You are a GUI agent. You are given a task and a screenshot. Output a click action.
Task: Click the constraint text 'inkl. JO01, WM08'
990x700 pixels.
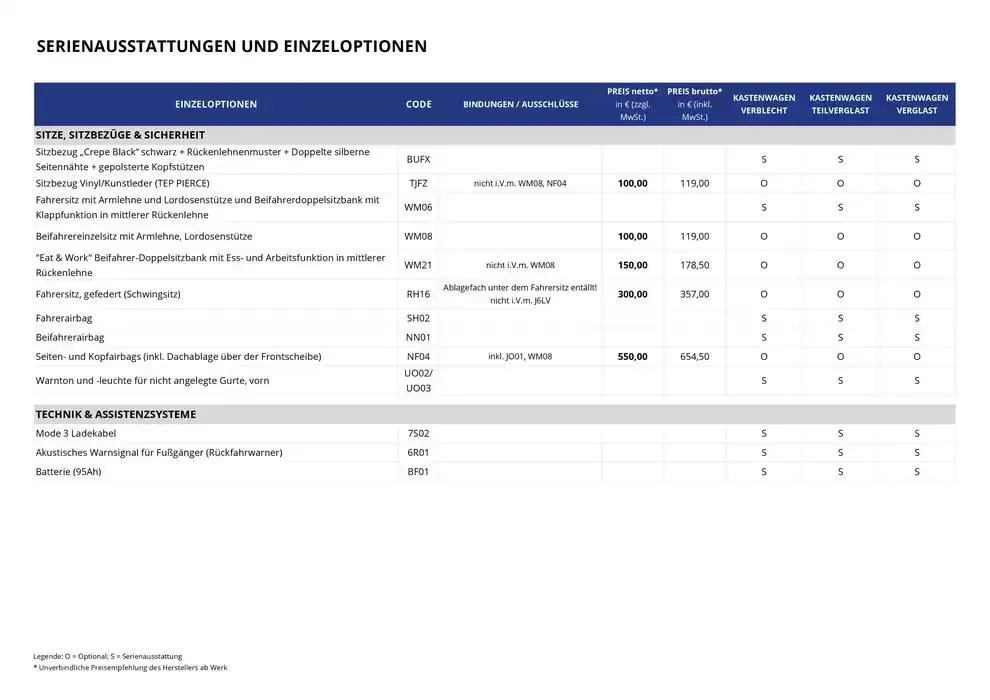coord(520,356)
